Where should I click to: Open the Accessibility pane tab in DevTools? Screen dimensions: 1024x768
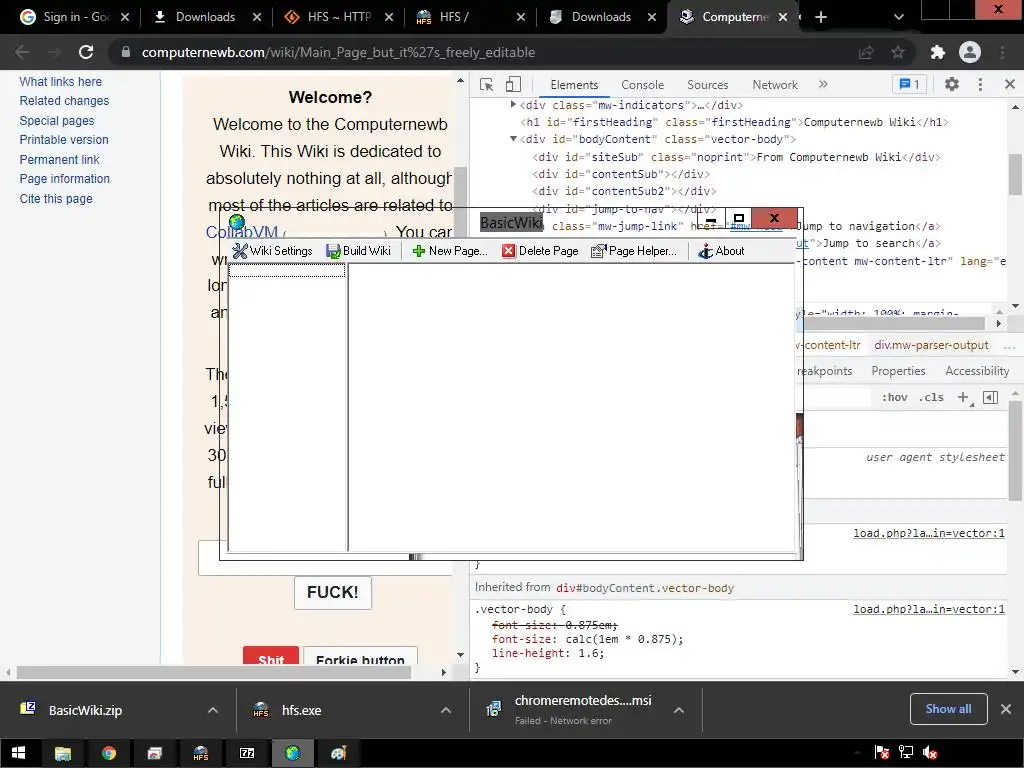977,371
